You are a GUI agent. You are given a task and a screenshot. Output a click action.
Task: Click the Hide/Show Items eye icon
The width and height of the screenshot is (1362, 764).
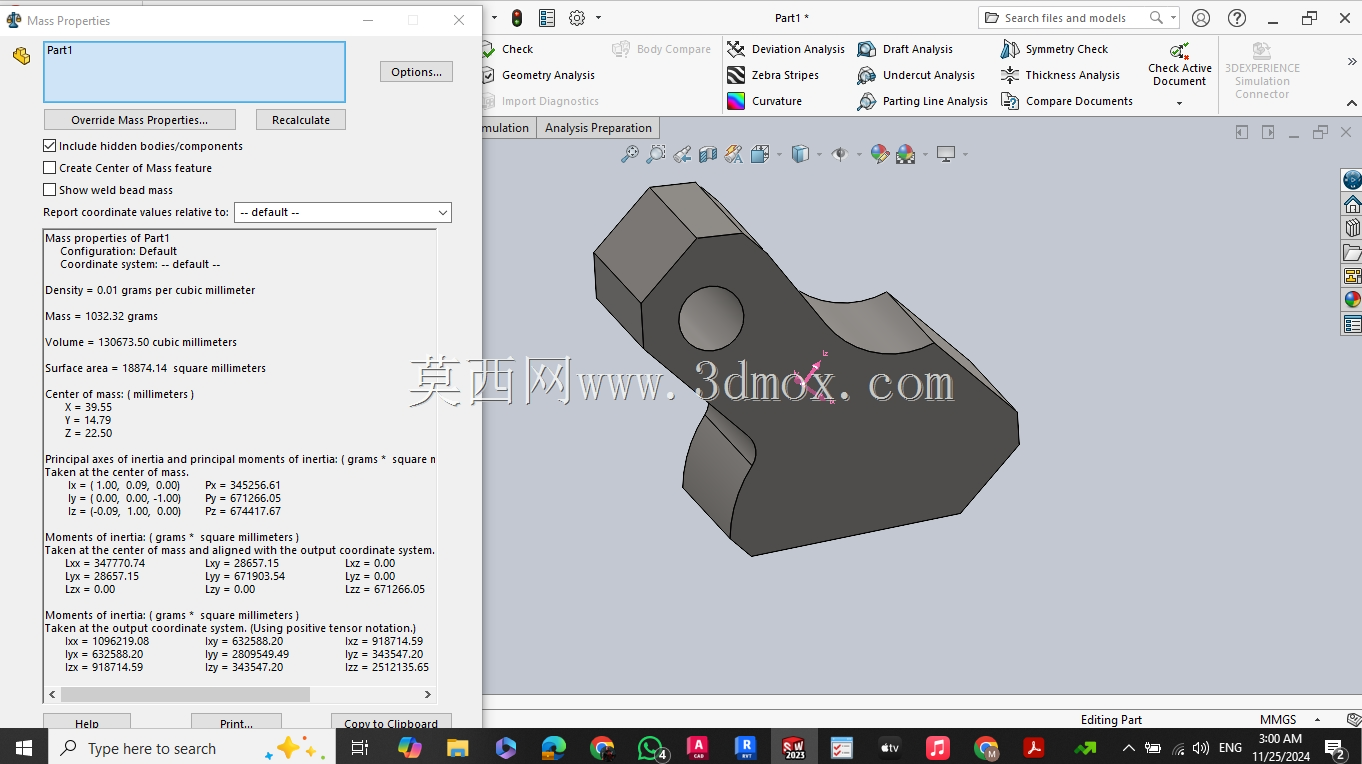pyautogui.click(x=840, y=154)
